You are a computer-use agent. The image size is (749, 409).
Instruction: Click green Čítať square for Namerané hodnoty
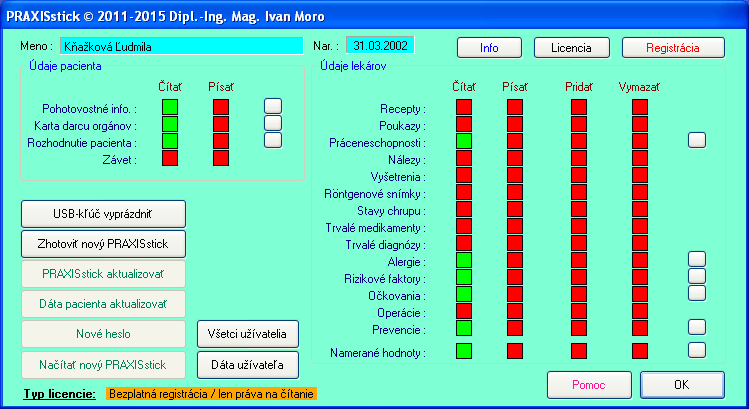[464, 351]
